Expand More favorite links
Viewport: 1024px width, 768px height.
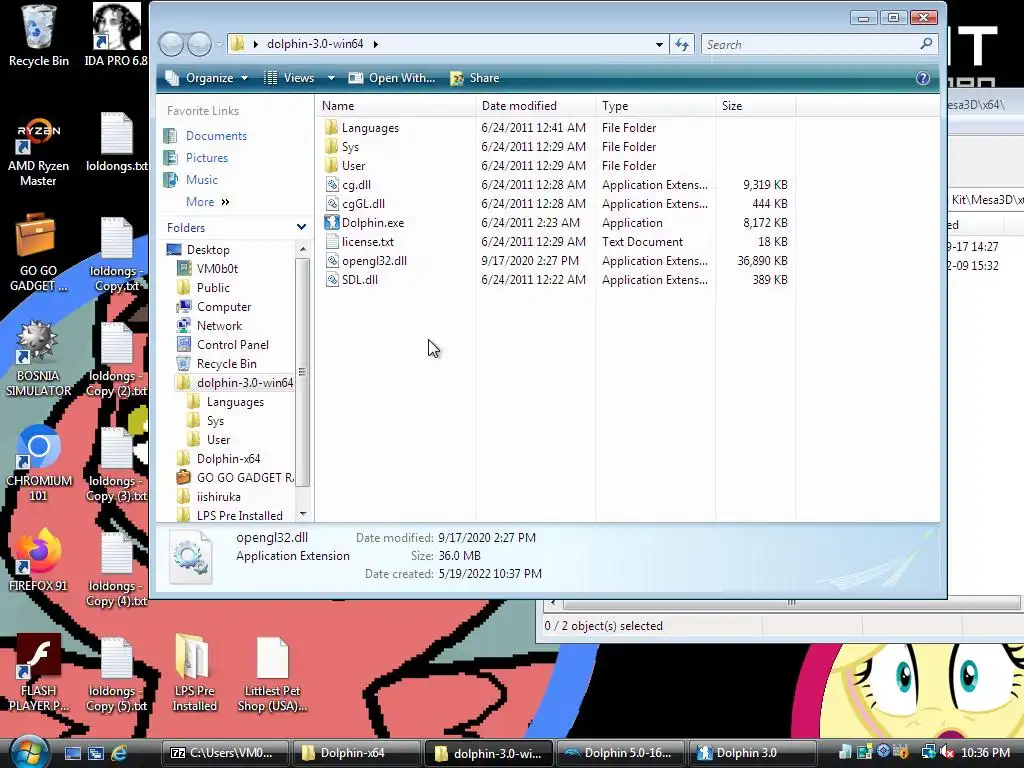click(207, 202)
